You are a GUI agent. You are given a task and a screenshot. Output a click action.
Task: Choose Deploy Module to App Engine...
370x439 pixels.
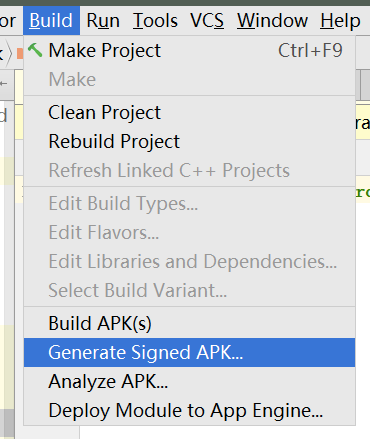click(x=189, y=410)
